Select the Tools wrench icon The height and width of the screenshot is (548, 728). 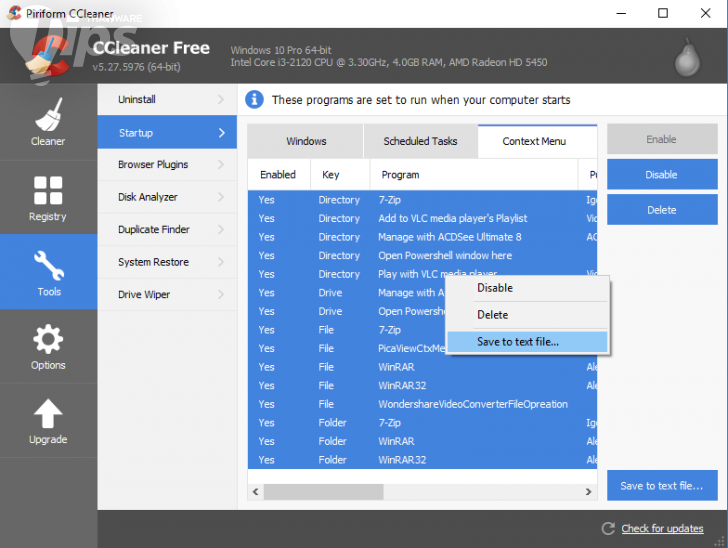(x=49, y=266)
